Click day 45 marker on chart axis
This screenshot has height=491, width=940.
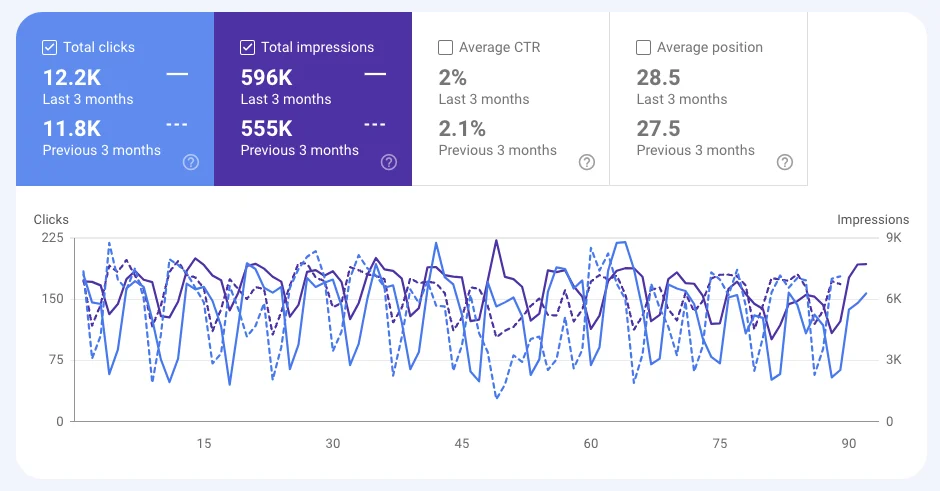click(462, 444)
